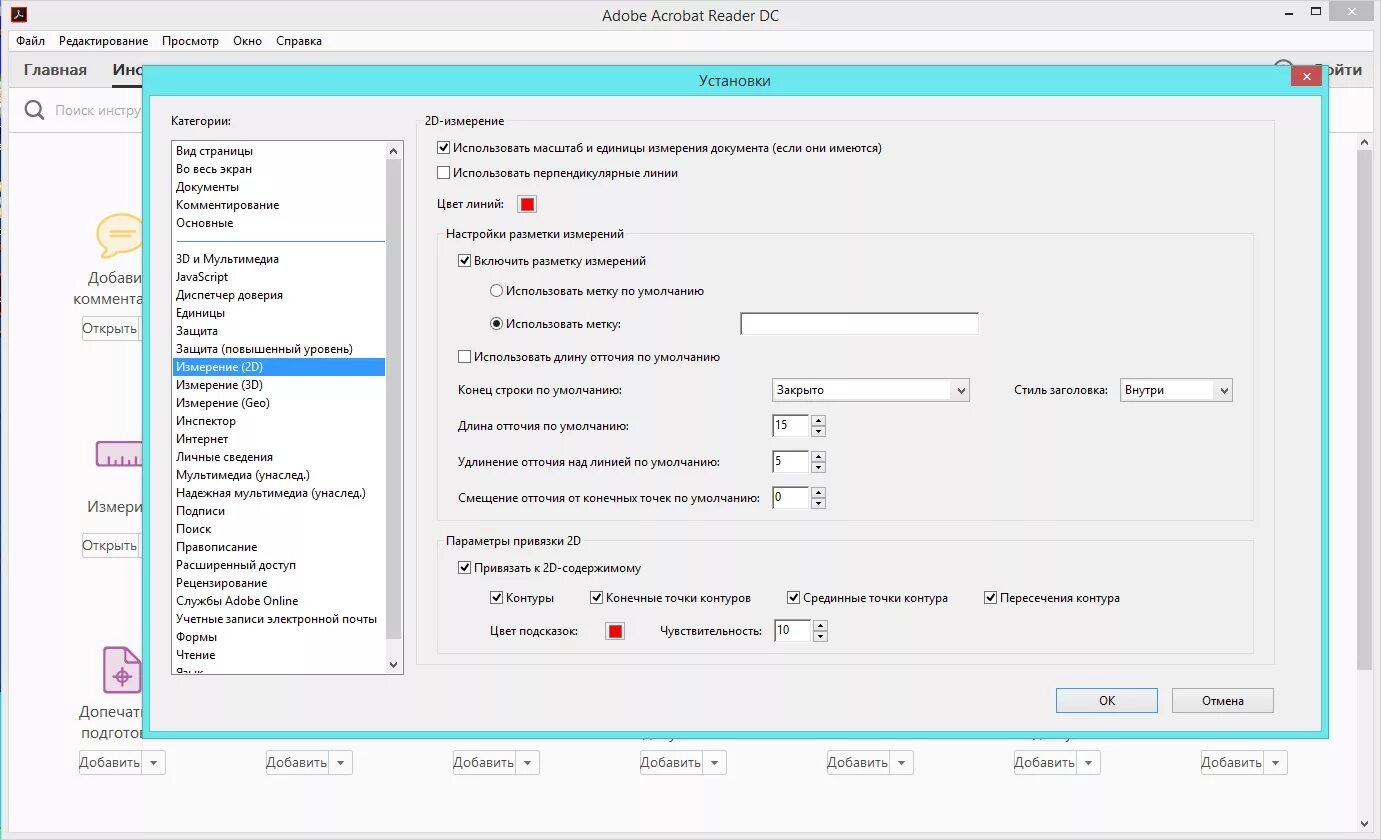1381x840 pixels.
Task: Toggle 'Пересечения контура' checkbox
Action: pyautogui.click(x=991, y=598)
